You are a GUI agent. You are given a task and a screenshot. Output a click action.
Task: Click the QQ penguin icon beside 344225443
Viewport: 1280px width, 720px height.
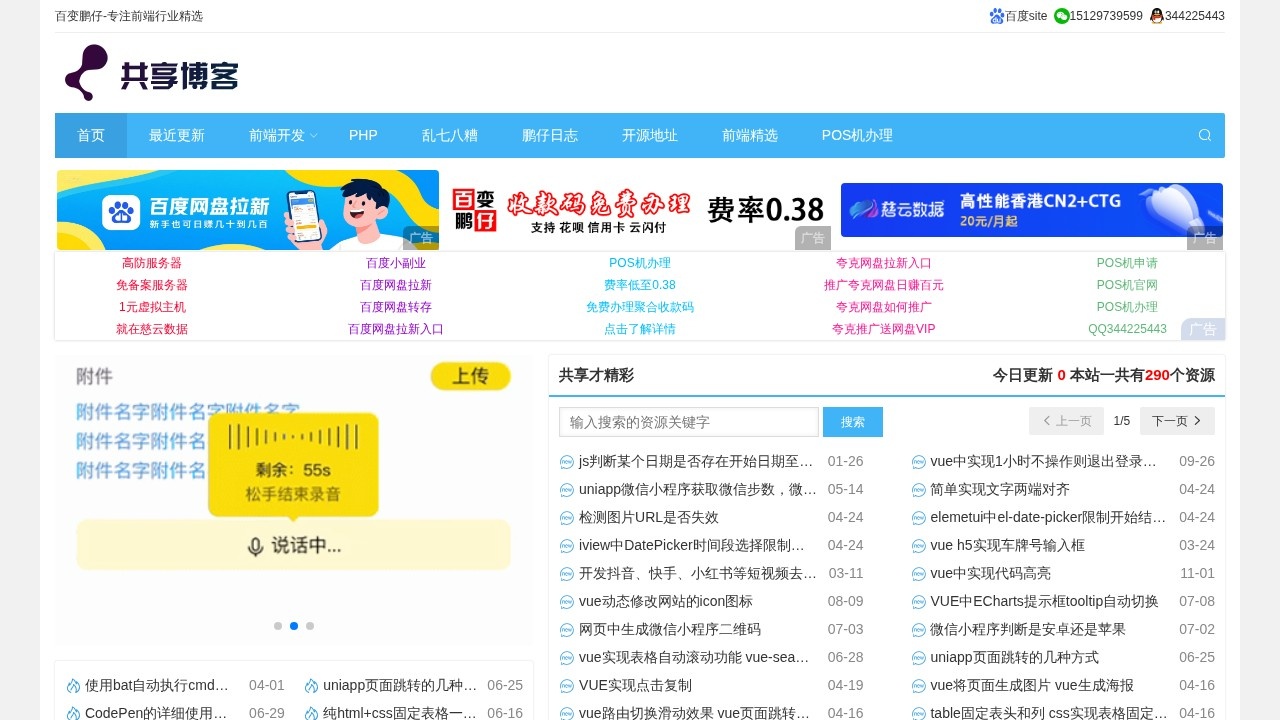[x=1157, y=16]
